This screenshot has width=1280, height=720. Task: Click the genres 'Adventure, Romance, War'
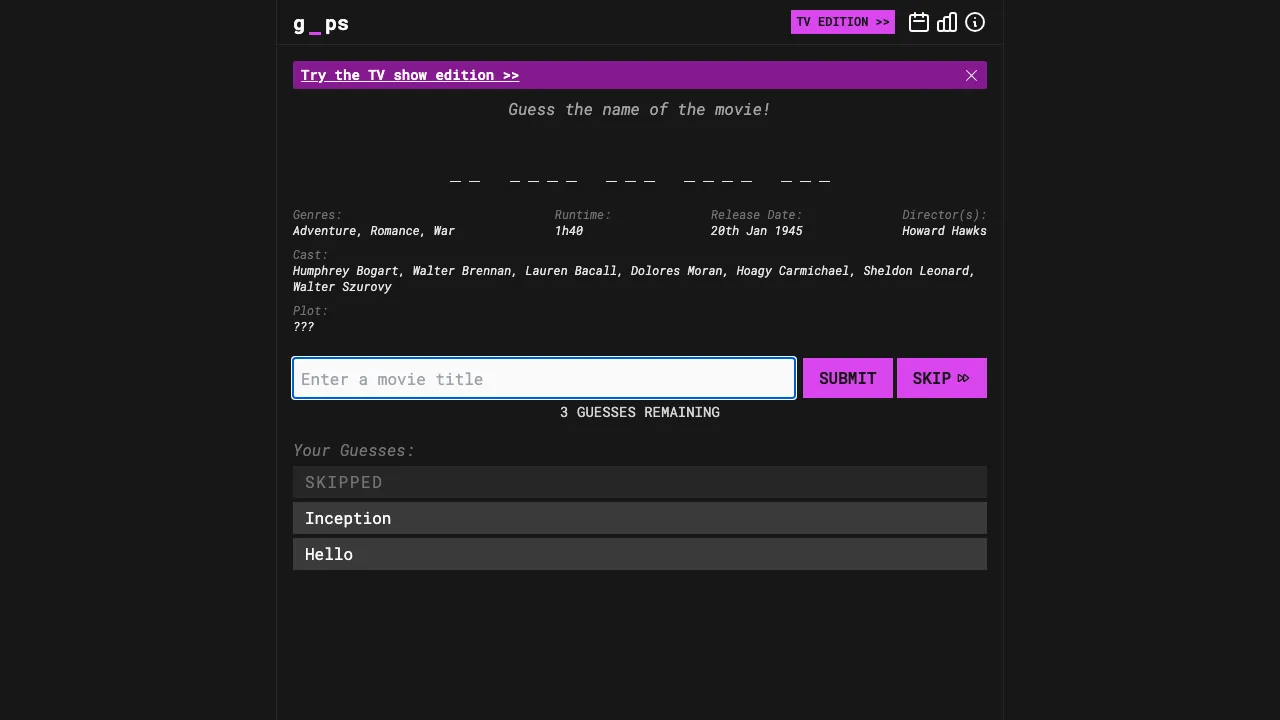click(x=374, y=231)
